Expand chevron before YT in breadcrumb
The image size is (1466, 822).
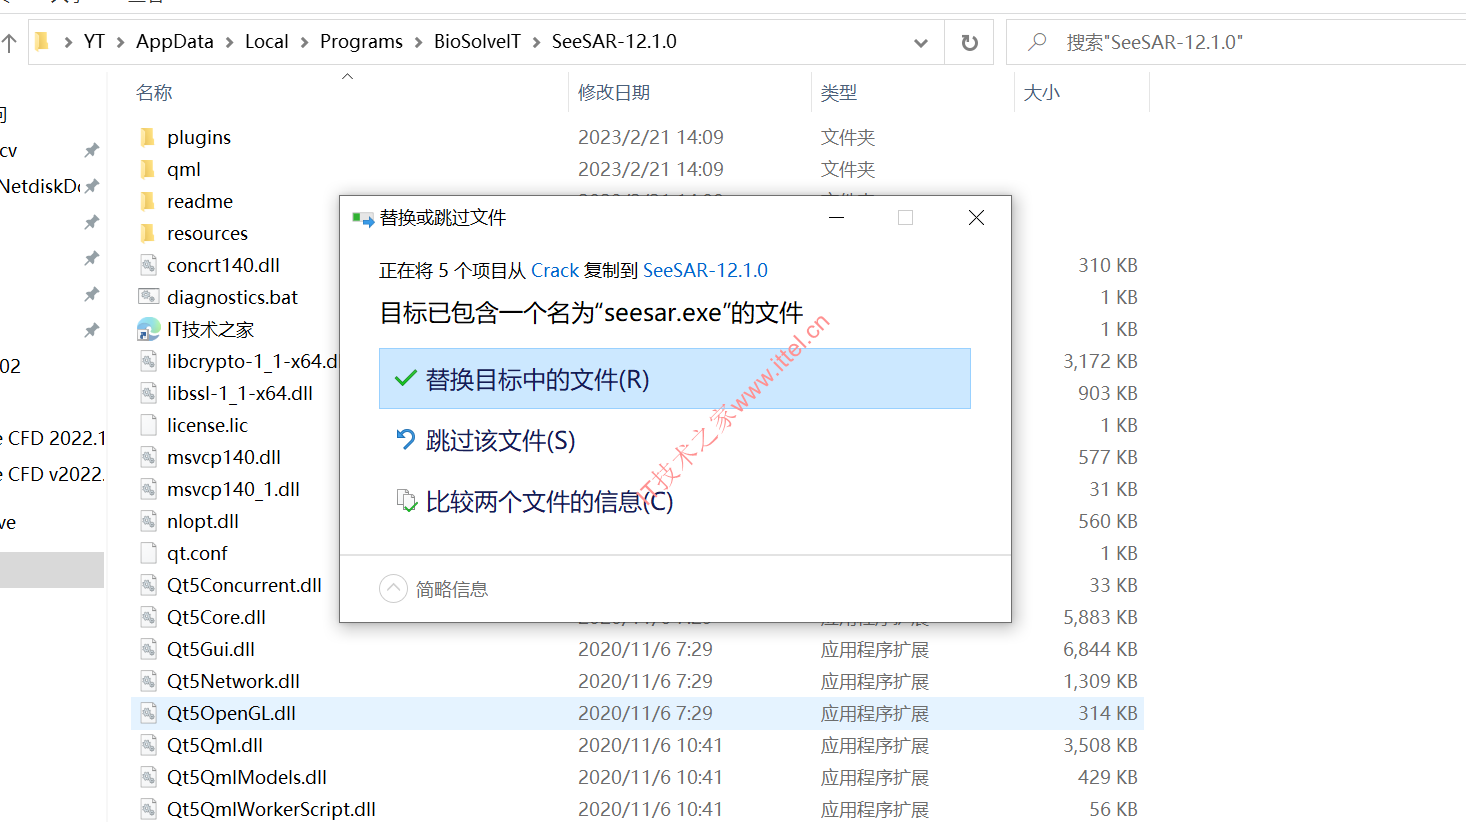(68, 42)
